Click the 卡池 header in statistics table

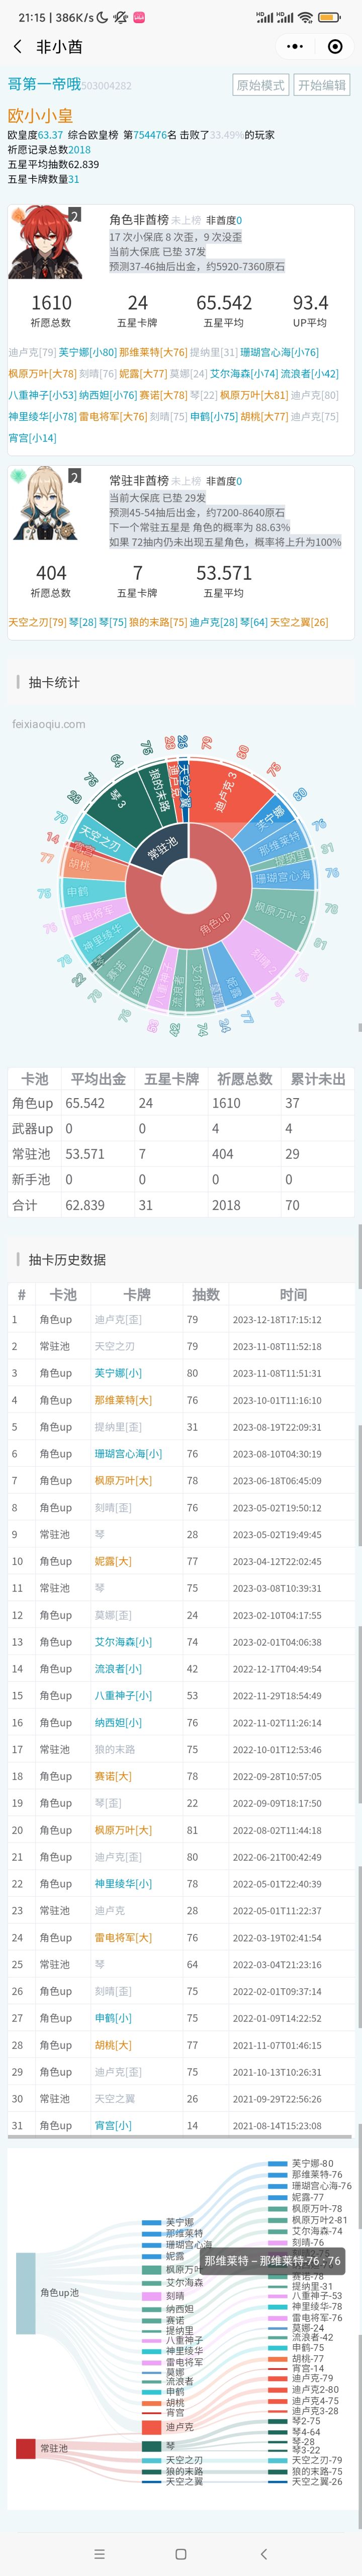(35, 1079)
